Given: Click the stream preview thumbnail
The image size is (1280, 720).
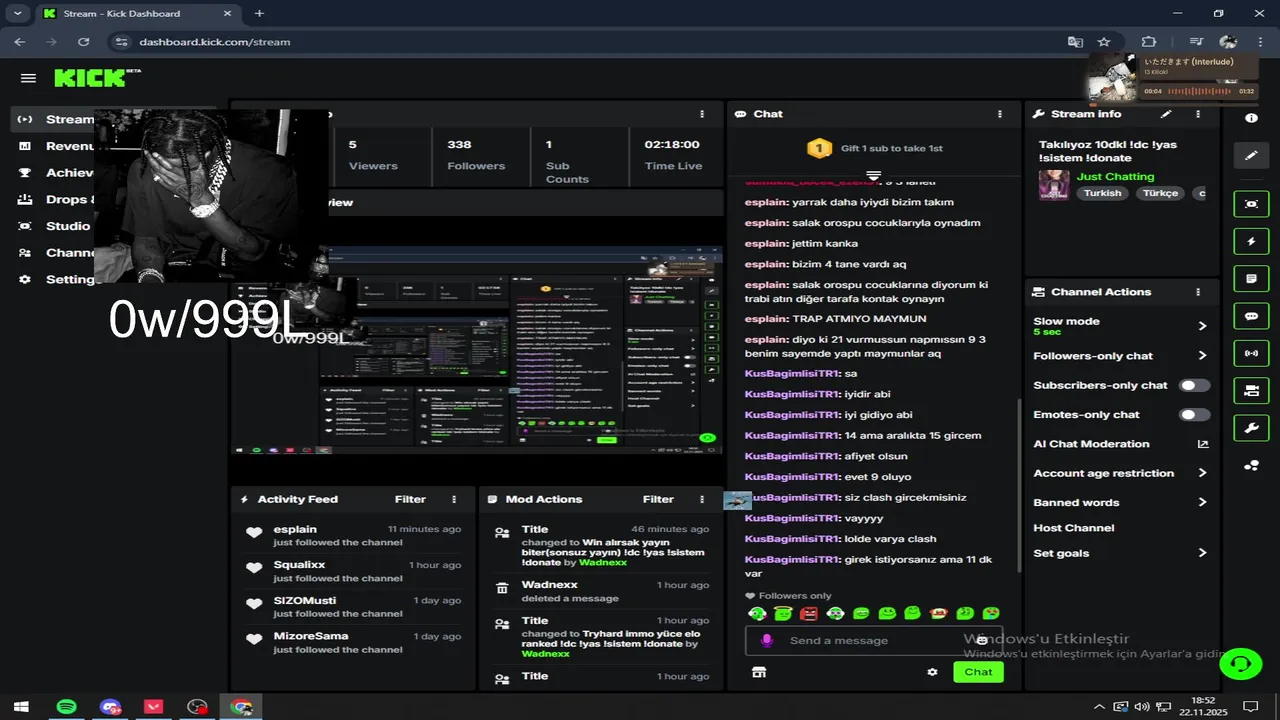Looking at the screenshot, I should 477,350.
